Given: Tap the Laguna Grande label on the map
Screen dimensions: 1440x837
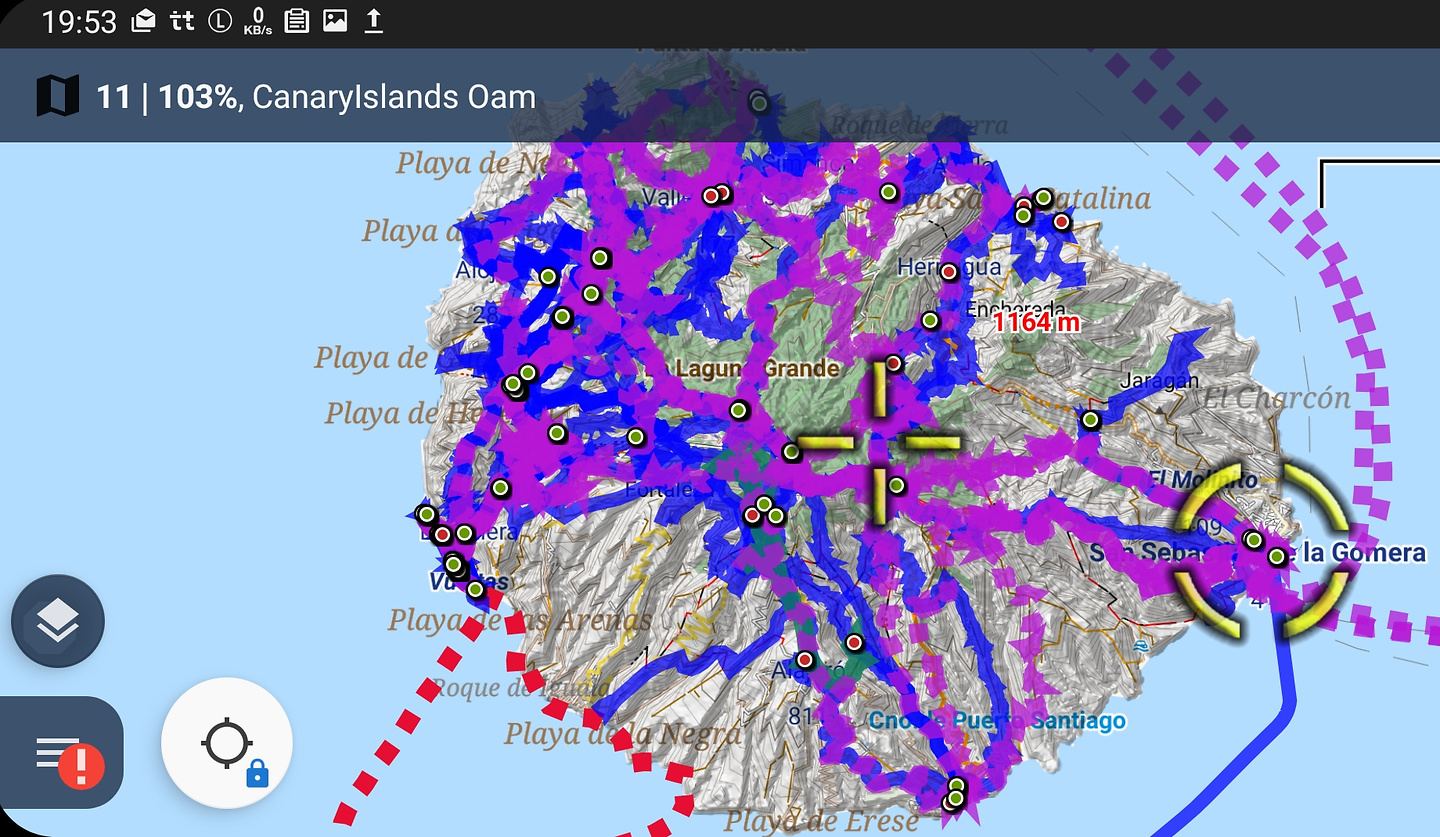Looking at the screenshot, I should point(757,368).
